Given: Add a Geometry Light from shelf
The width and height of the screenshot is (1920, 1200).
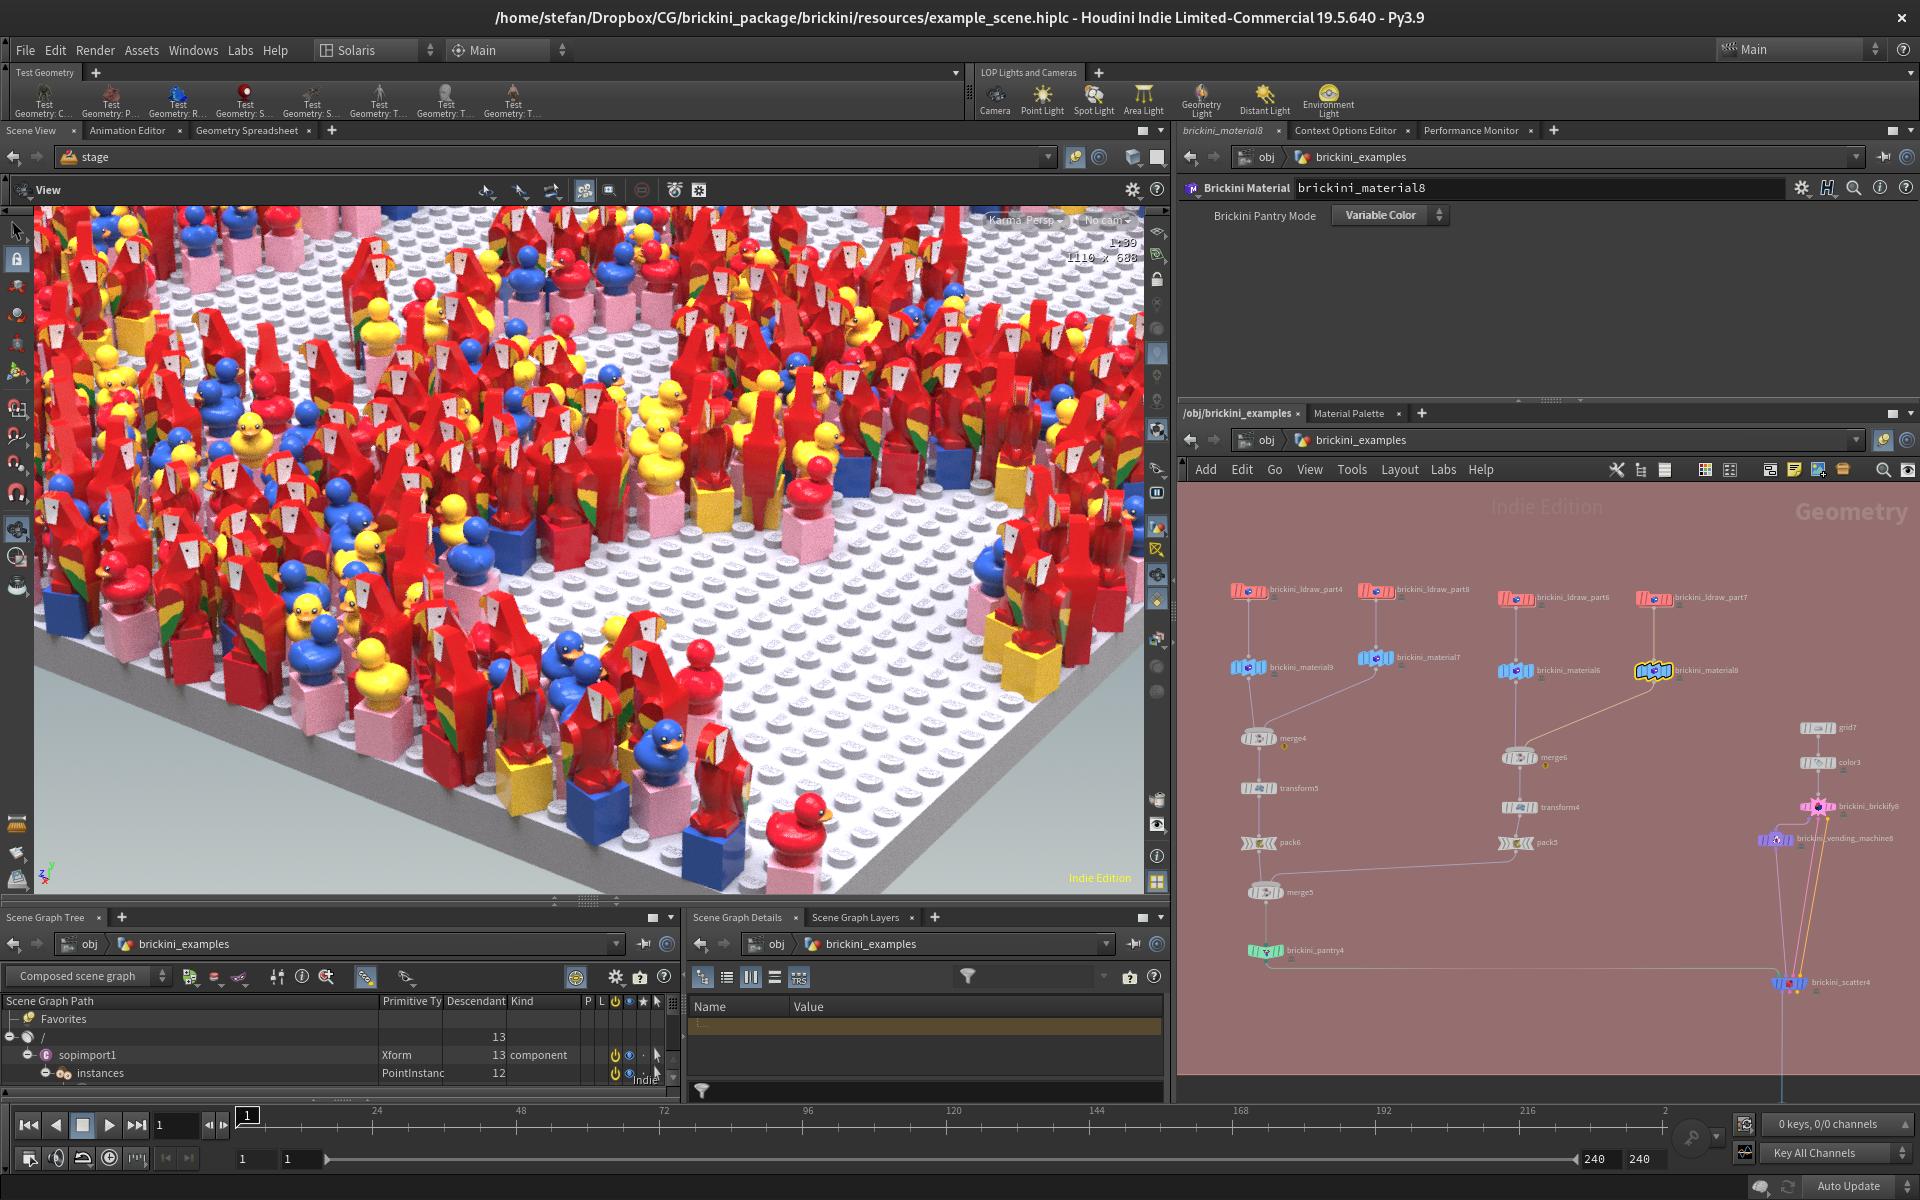Looking at the screenshot, I should point(1201,100).
